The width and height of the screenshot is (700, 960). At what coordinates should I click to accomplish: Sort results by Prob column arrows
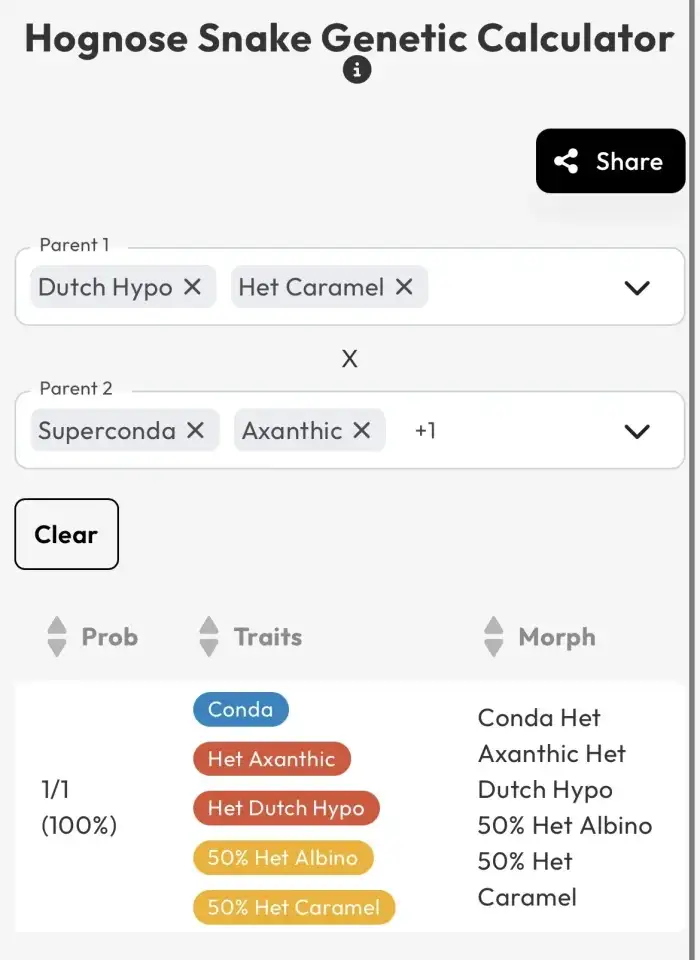tap(57, 637)
